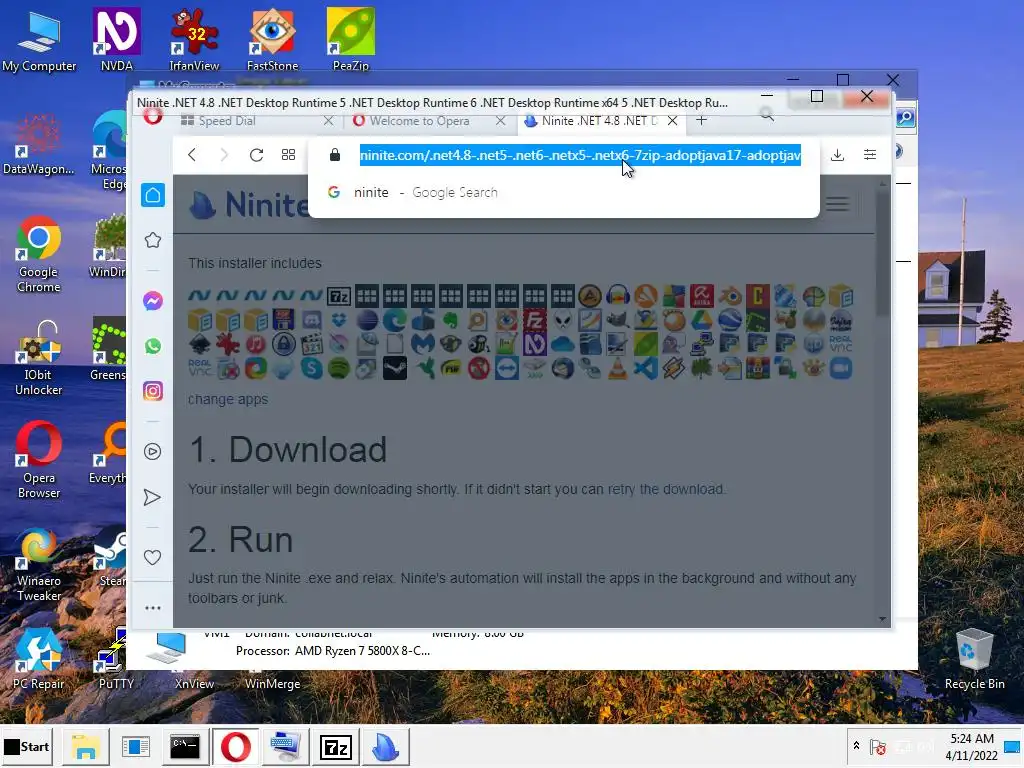Click the highlighted ninite.com address field
Viewport: 1024px width, 768px height.
tap(580, 155)
